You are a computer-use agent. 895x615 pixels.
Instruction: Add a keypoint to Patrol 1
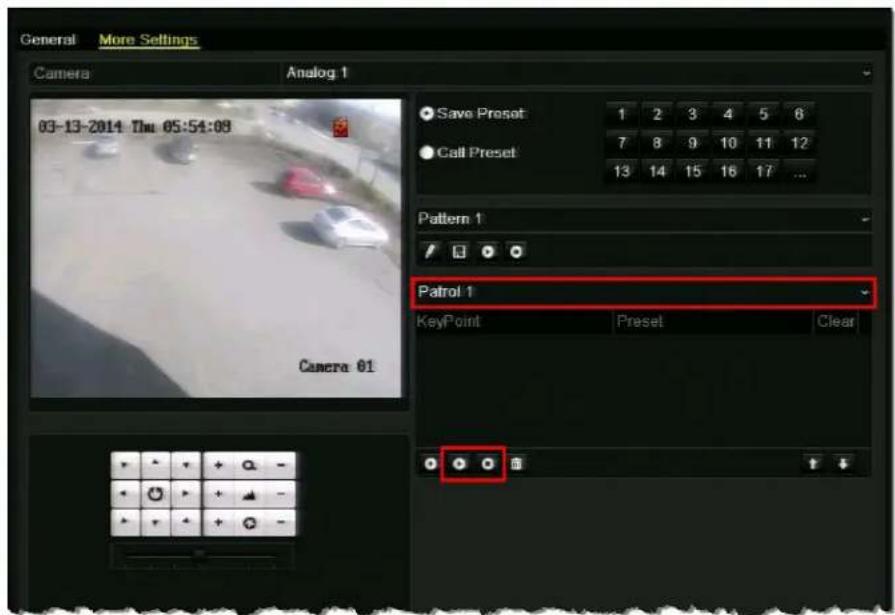[x=430, y=464]
